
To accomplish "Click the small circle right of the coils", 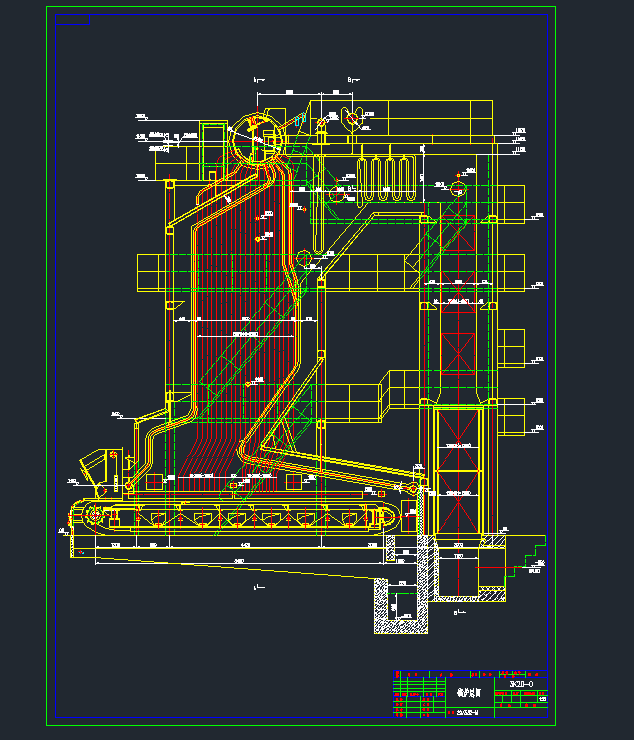I will pyautogui.click(x=458, y=188).
